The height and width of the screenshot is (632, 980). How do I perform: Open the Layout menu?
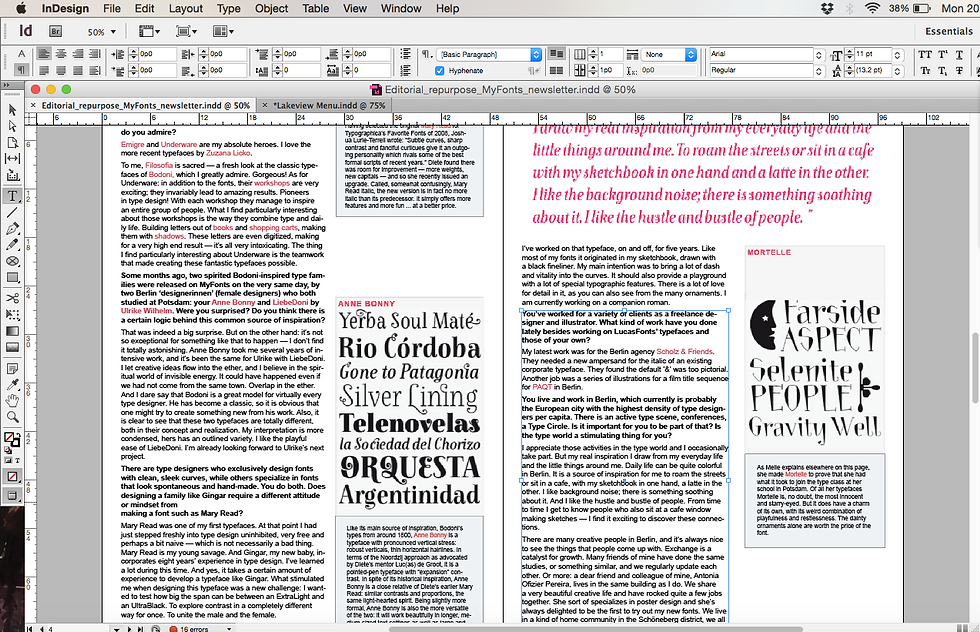point(186,8)
